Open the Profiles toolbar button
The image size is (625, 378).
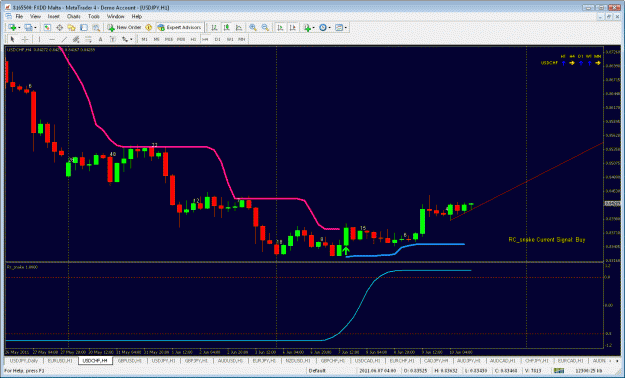(x=28, y=28)
